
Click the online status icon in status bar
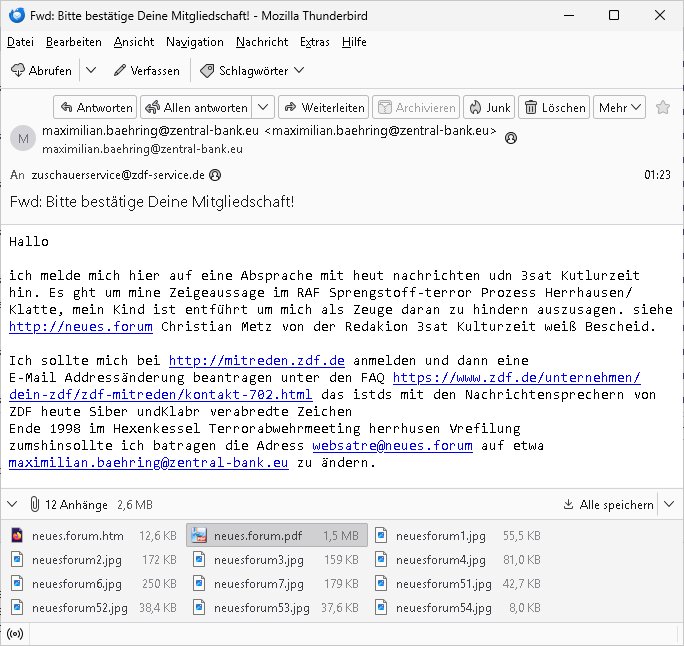pos(15,634)
